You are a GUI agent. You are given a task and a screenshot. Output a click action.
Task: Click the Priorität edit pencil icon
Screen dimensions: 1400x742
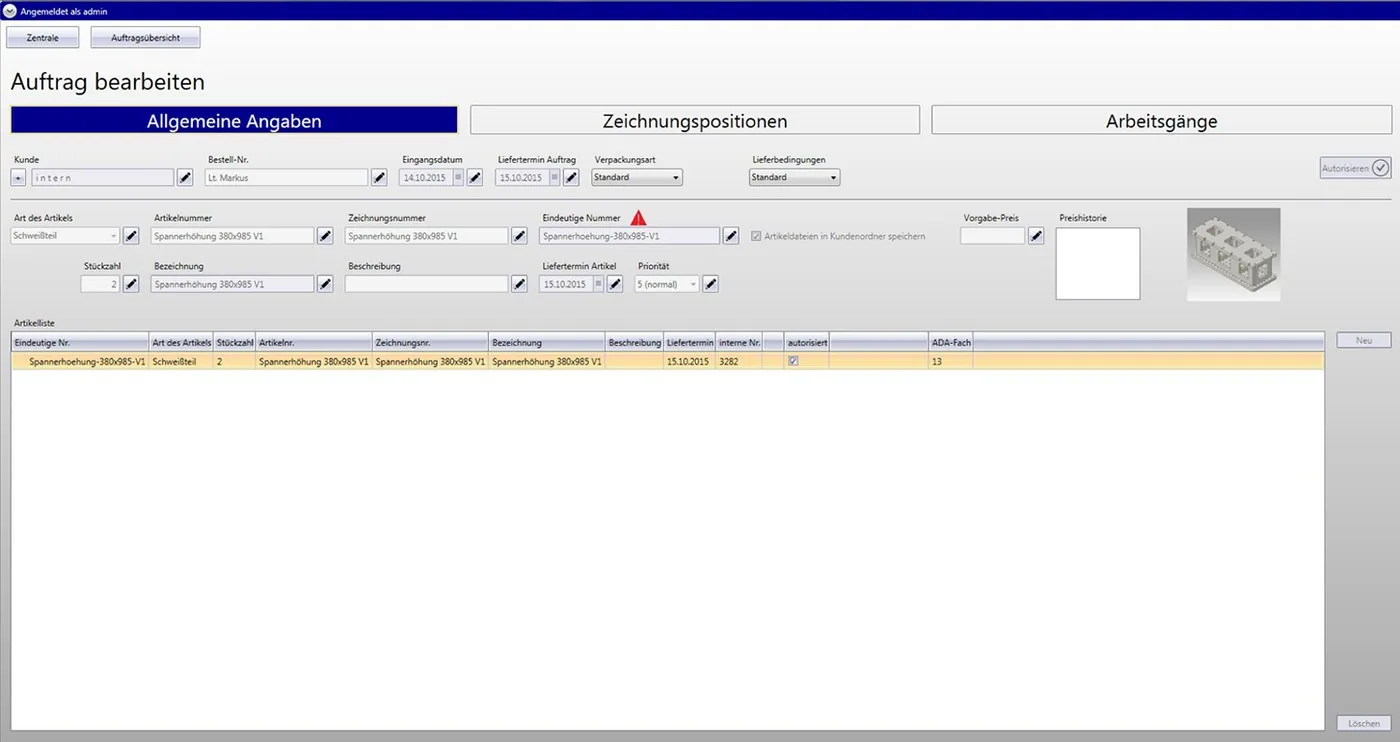710,284
